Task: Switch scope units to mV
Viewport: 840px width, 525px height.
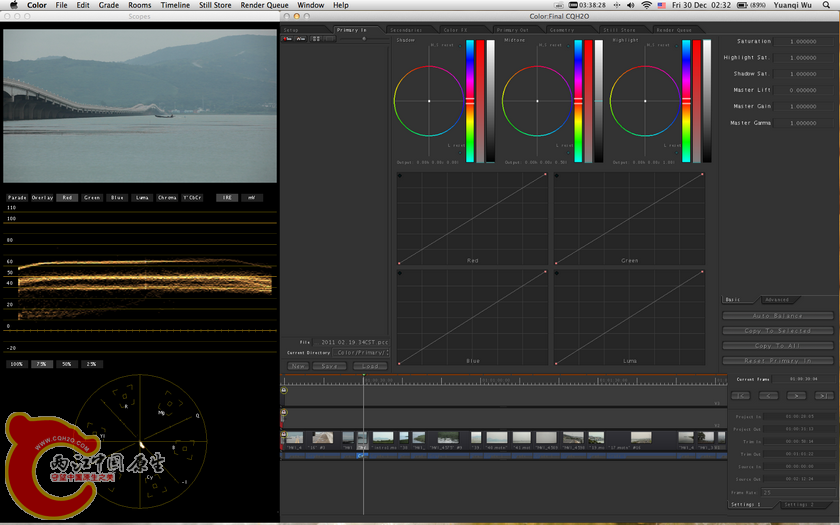Action: (251, 198)
